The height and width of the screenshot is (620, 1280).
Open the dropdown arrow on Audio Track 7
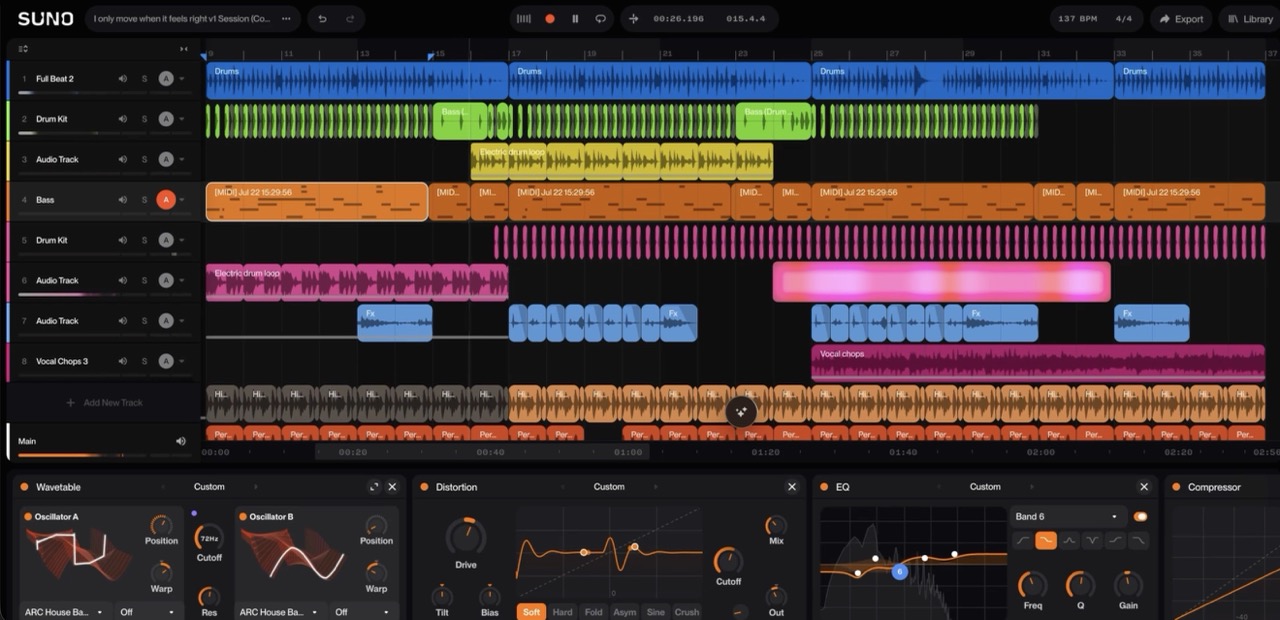pos(182,321)
